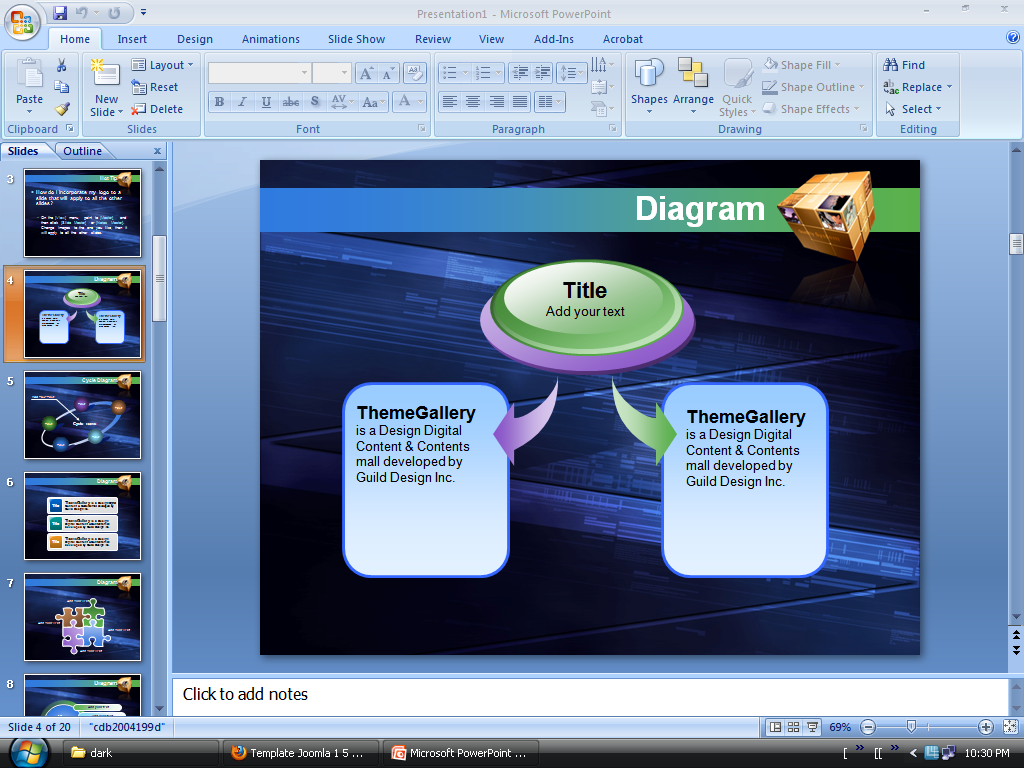The image size is (1024, 768).
Task: Click Shrink Font icon
Action: 388,73
